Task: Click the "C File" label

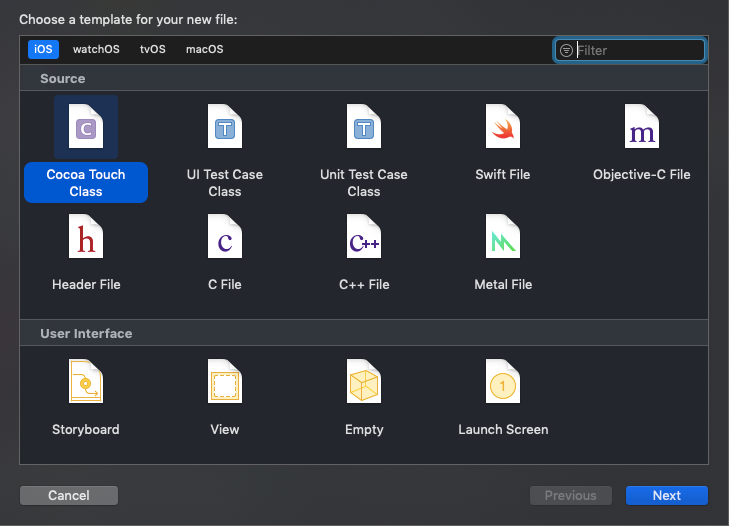Action: pyautogui.click(x=225, y=284)
